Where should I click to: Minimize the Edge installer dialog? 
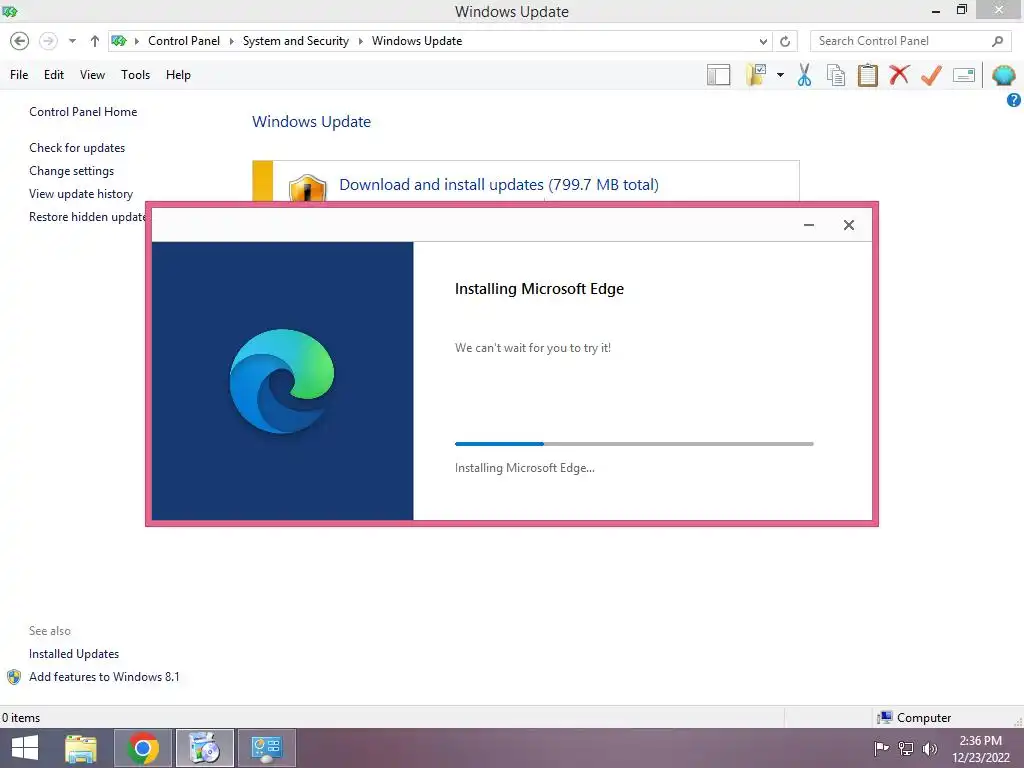tap(808, 225)
